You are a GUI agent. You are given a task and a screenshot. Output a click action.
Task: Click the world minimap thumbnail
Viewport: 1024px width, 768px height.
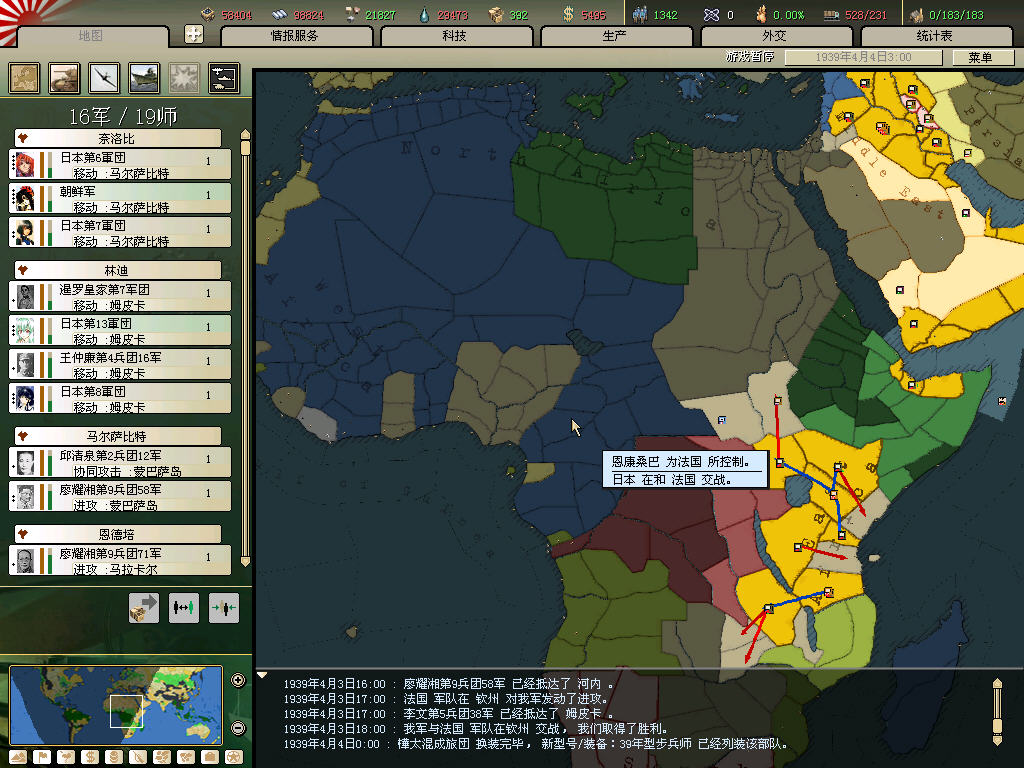[116, 705]
